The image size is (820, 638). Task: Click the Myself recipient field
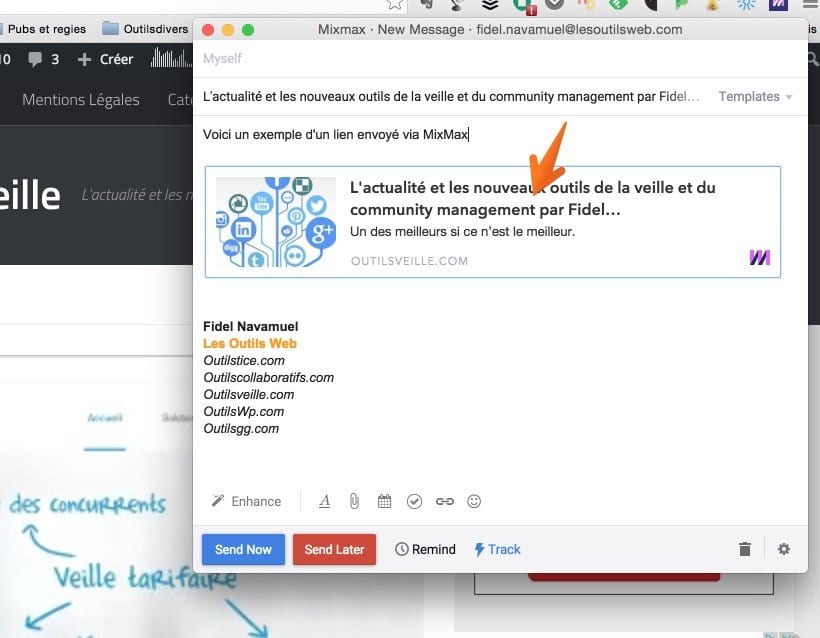500,59
